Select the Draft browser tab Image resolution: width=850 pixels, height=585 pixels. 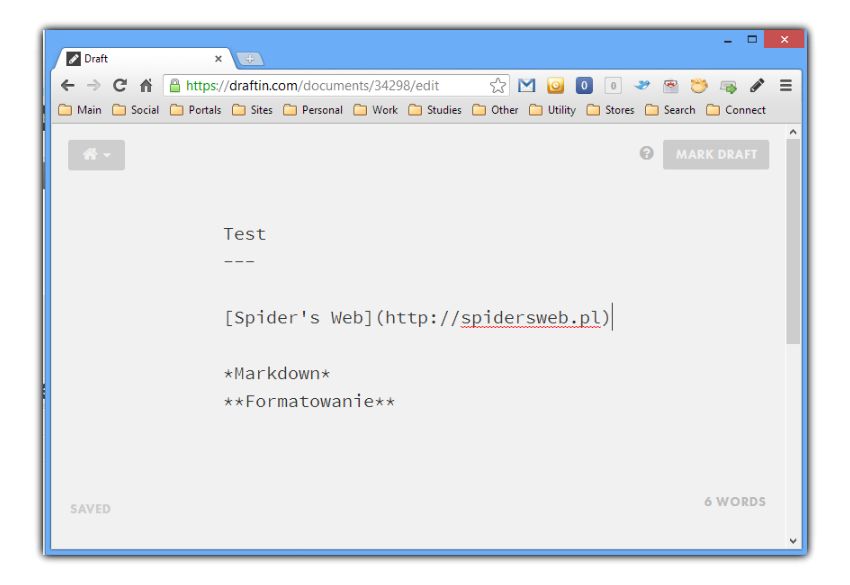pos(144,59)
